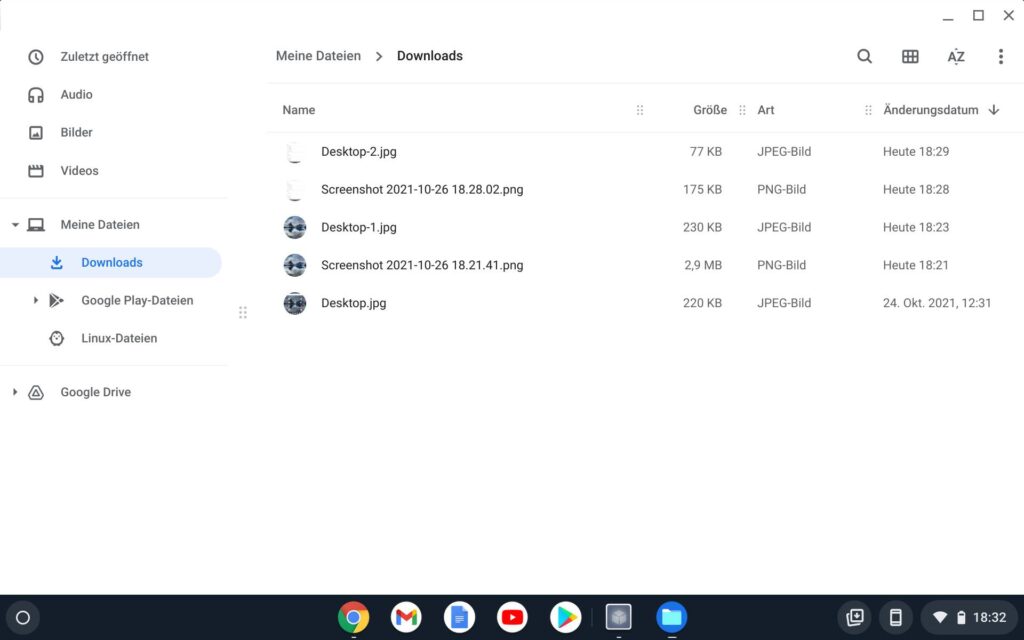Open Google Play Store from the shelf
The image size is (1024, 640).
point(566,617)
